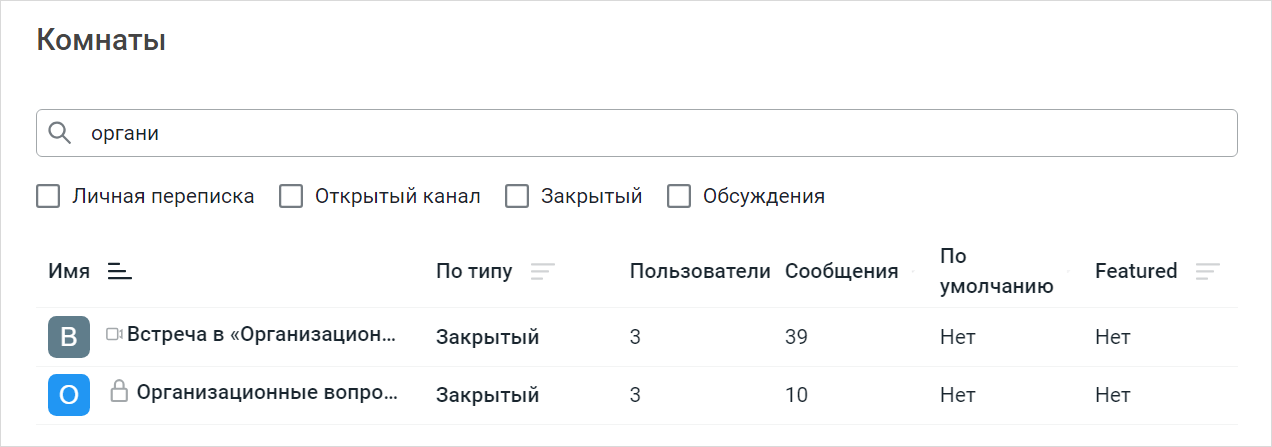Screen dimensions: 1272x447
Task: Sort by the Сообщения column header
Action: click(x=841, y=271)
